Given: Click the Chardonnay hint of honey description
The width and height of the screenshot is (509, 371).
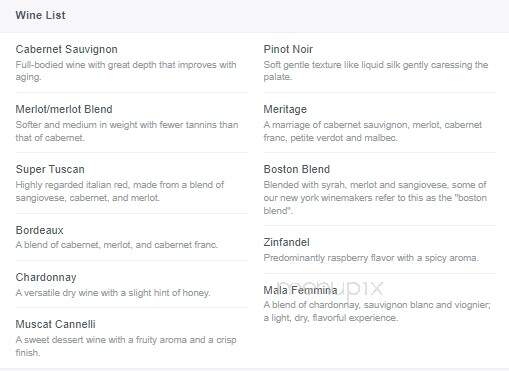Looking at the screenshot, I should coord(113,293).
